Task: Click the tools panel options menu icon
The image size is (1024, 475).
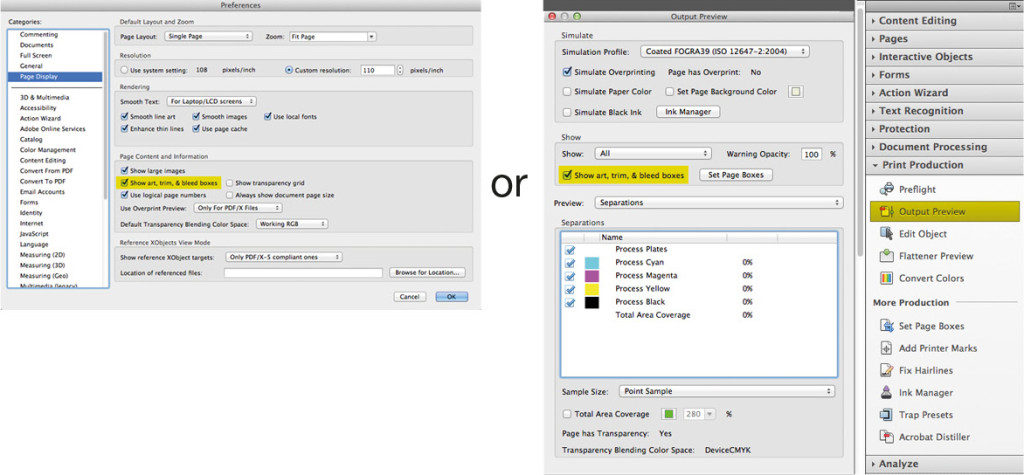Action: [1014, 5]
